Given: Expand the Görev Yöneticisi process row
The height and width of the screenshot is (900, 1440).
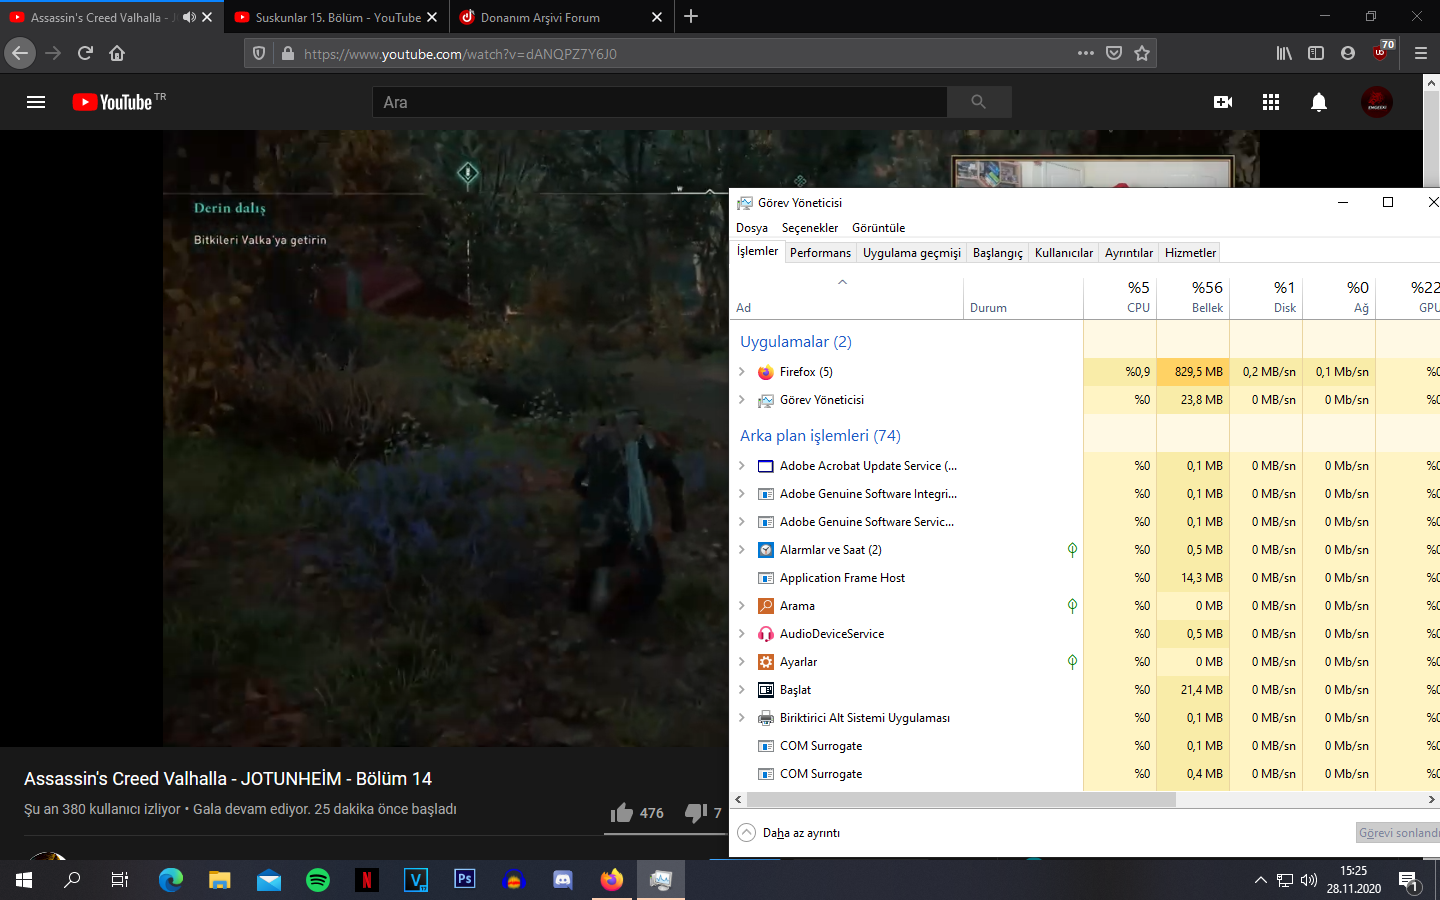Looking at the screenshot, I should 741,400.
